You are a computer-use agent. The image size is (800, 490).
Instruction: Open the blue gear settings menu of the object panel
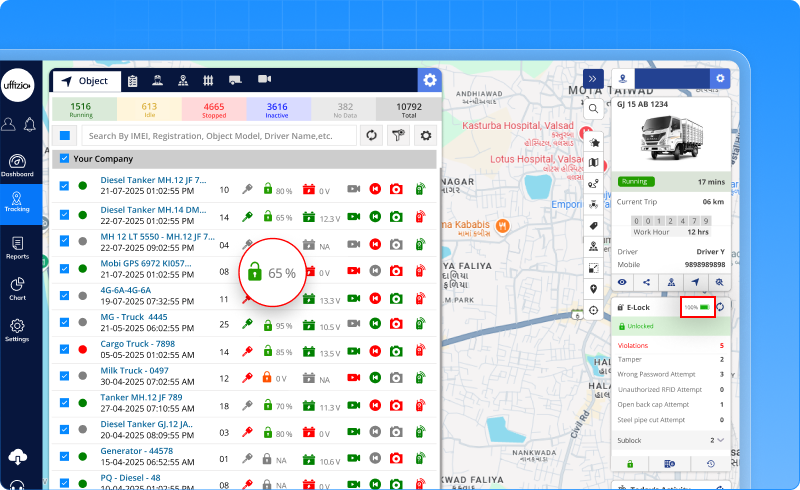point(428,81)
